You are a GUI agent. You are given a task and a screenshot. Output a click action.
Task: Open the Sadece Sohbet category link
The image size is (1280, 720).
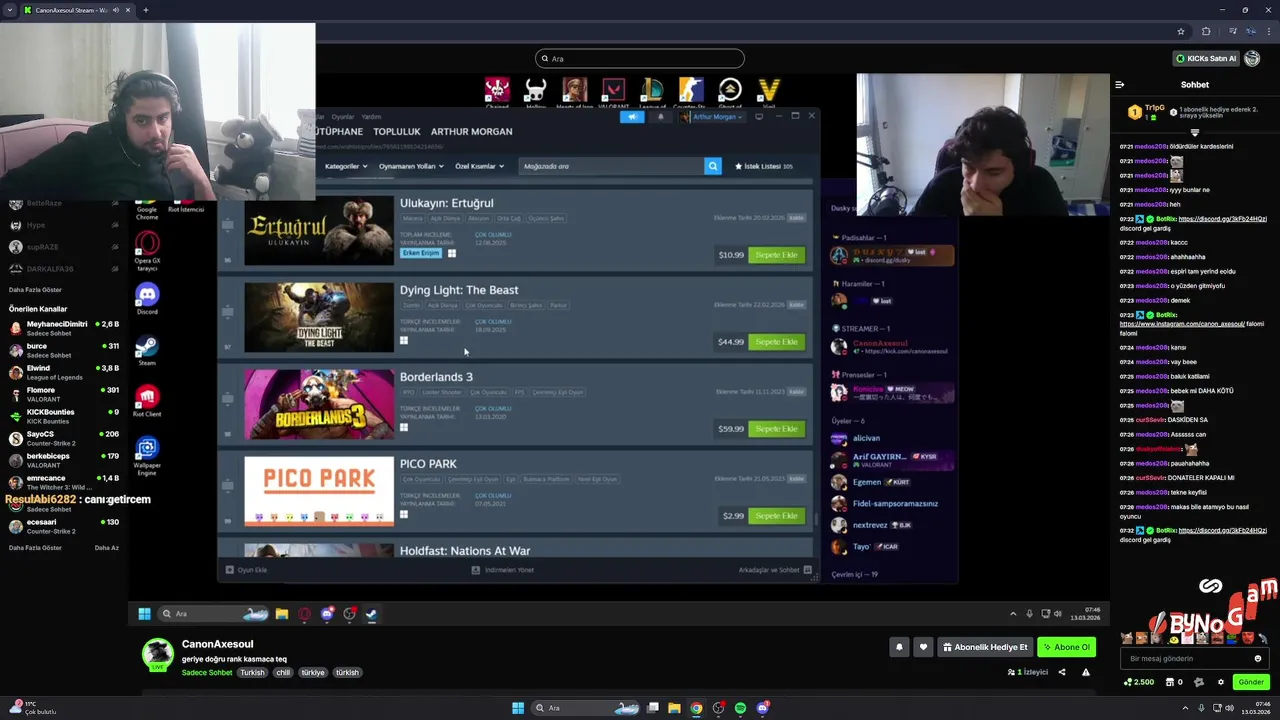tap(207, 673)
